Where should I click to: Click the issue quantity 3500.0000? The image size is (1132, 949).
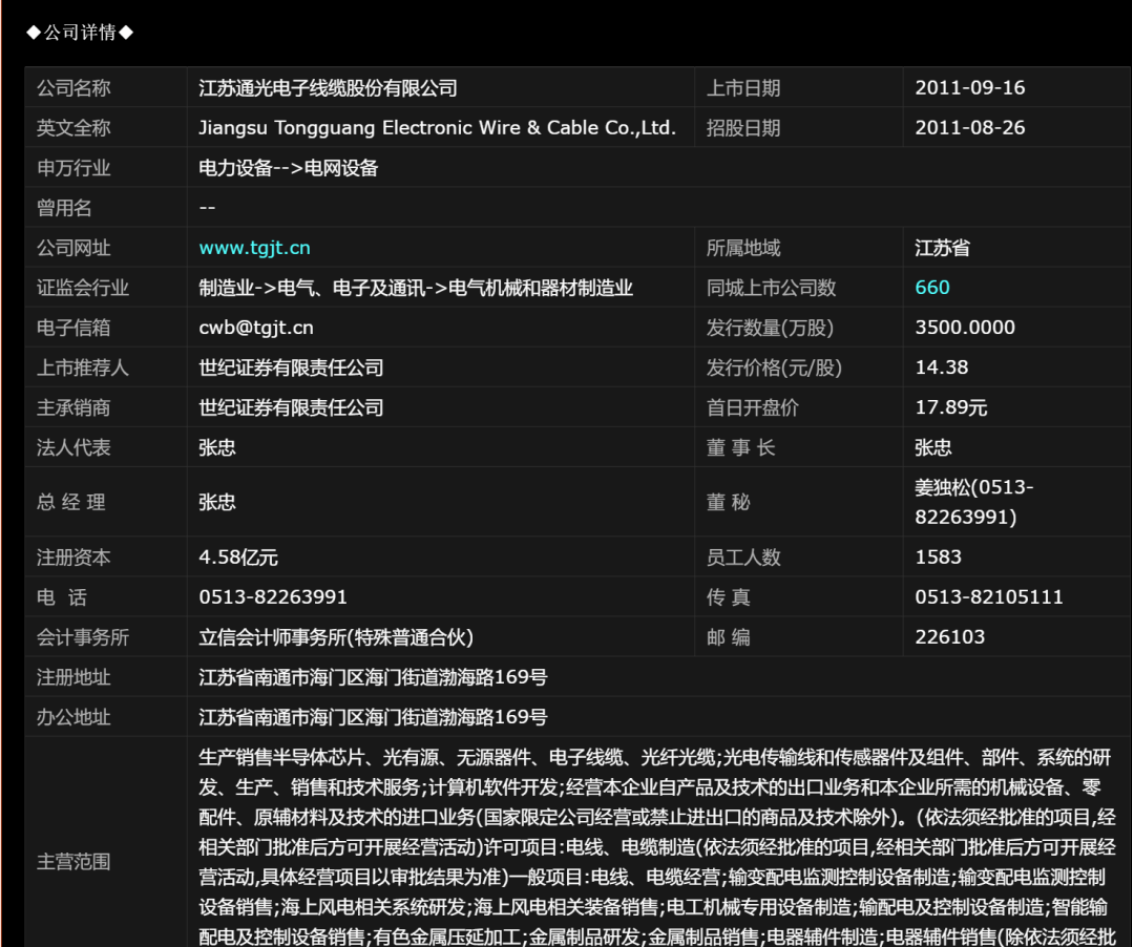(965, 328)
